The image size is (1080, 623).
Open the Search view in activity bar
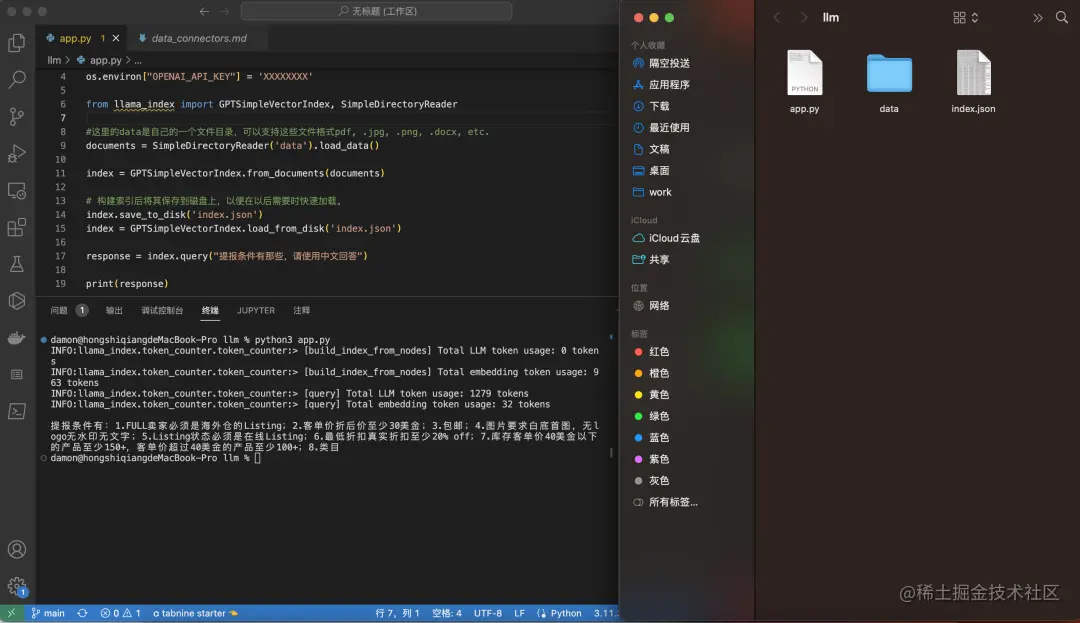pyautogui.click(x=17, y=80)
